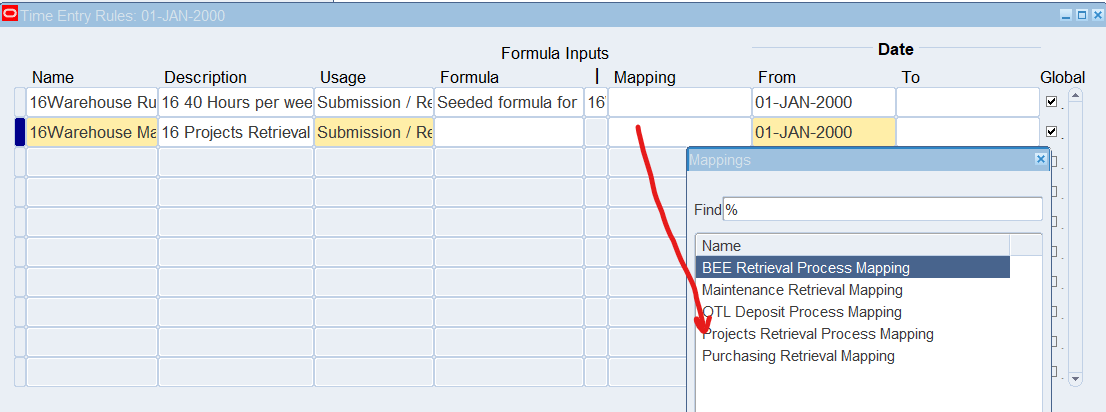Select the row indicator for 16Warehouse Ma record

(20, 132)
